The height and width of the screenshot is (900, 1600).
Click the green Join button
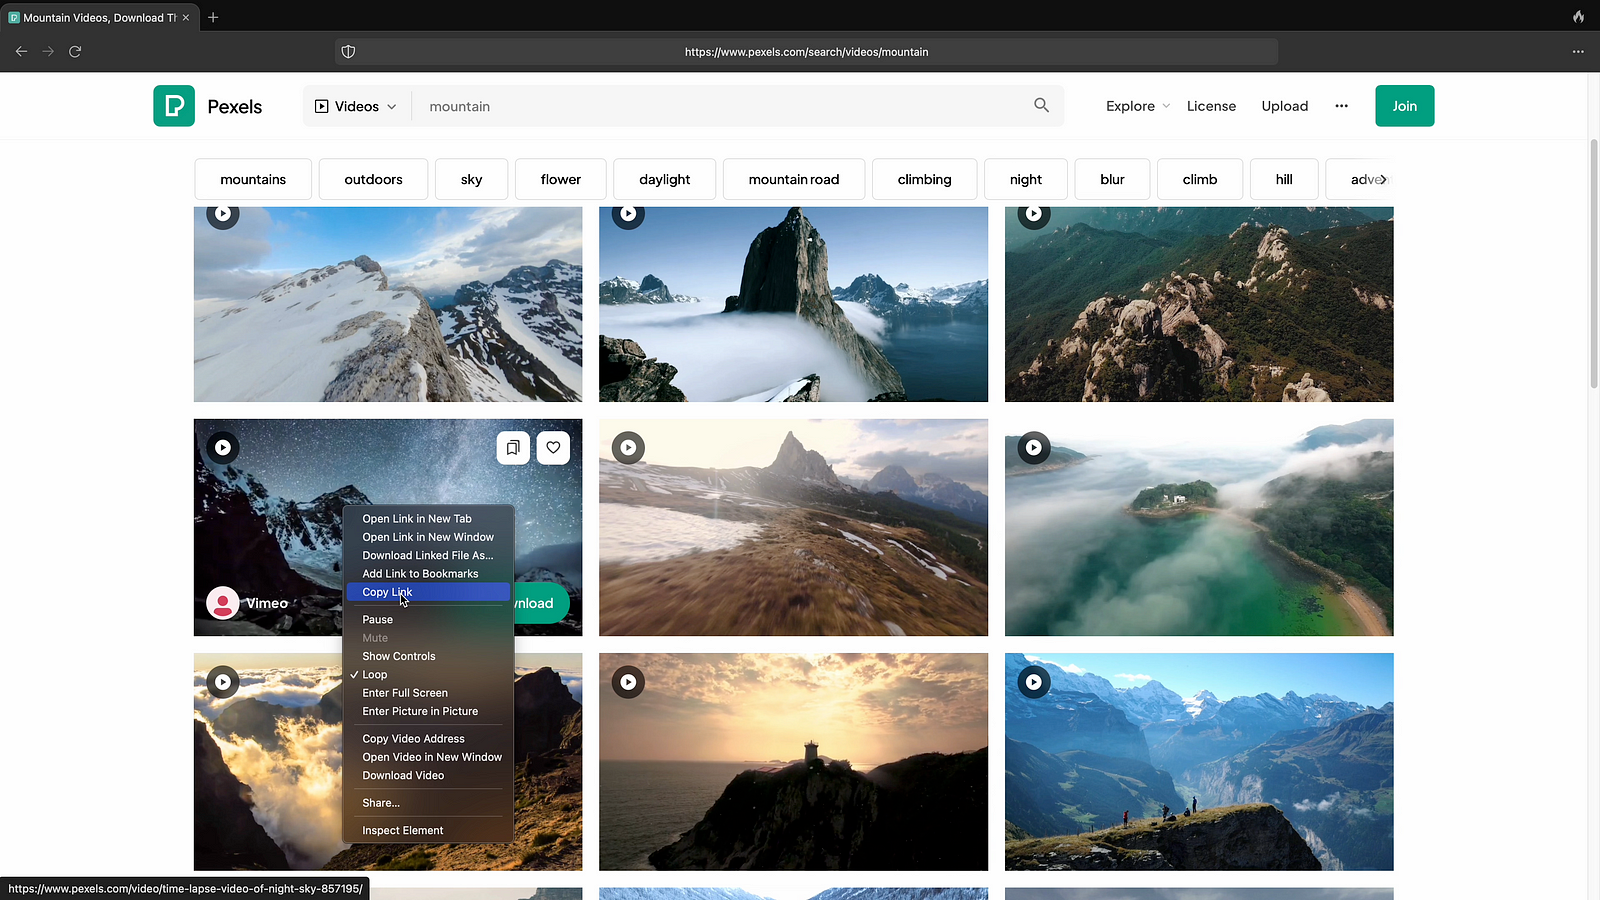point(1404,106)
